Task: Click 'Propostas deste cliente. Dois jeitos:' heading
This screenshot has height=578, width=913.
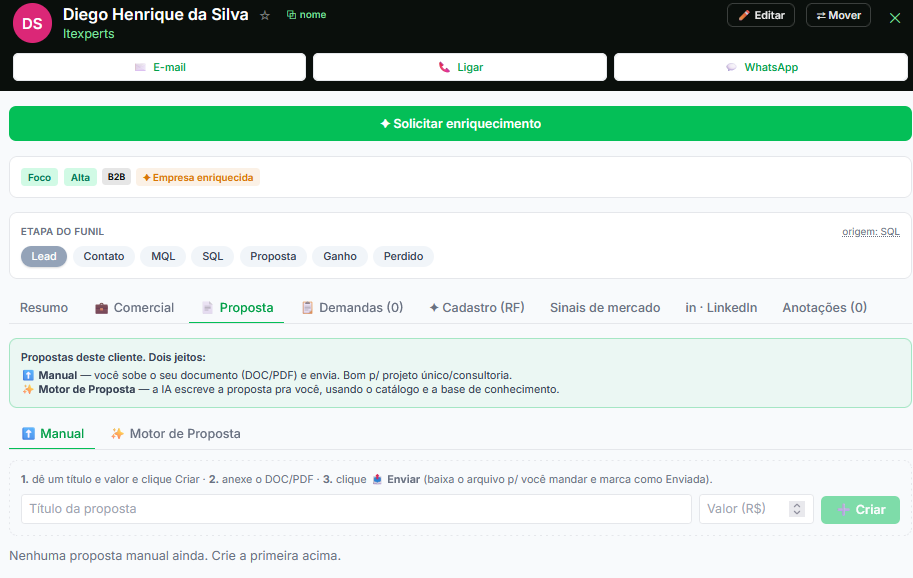Action: tap(113, 357)
